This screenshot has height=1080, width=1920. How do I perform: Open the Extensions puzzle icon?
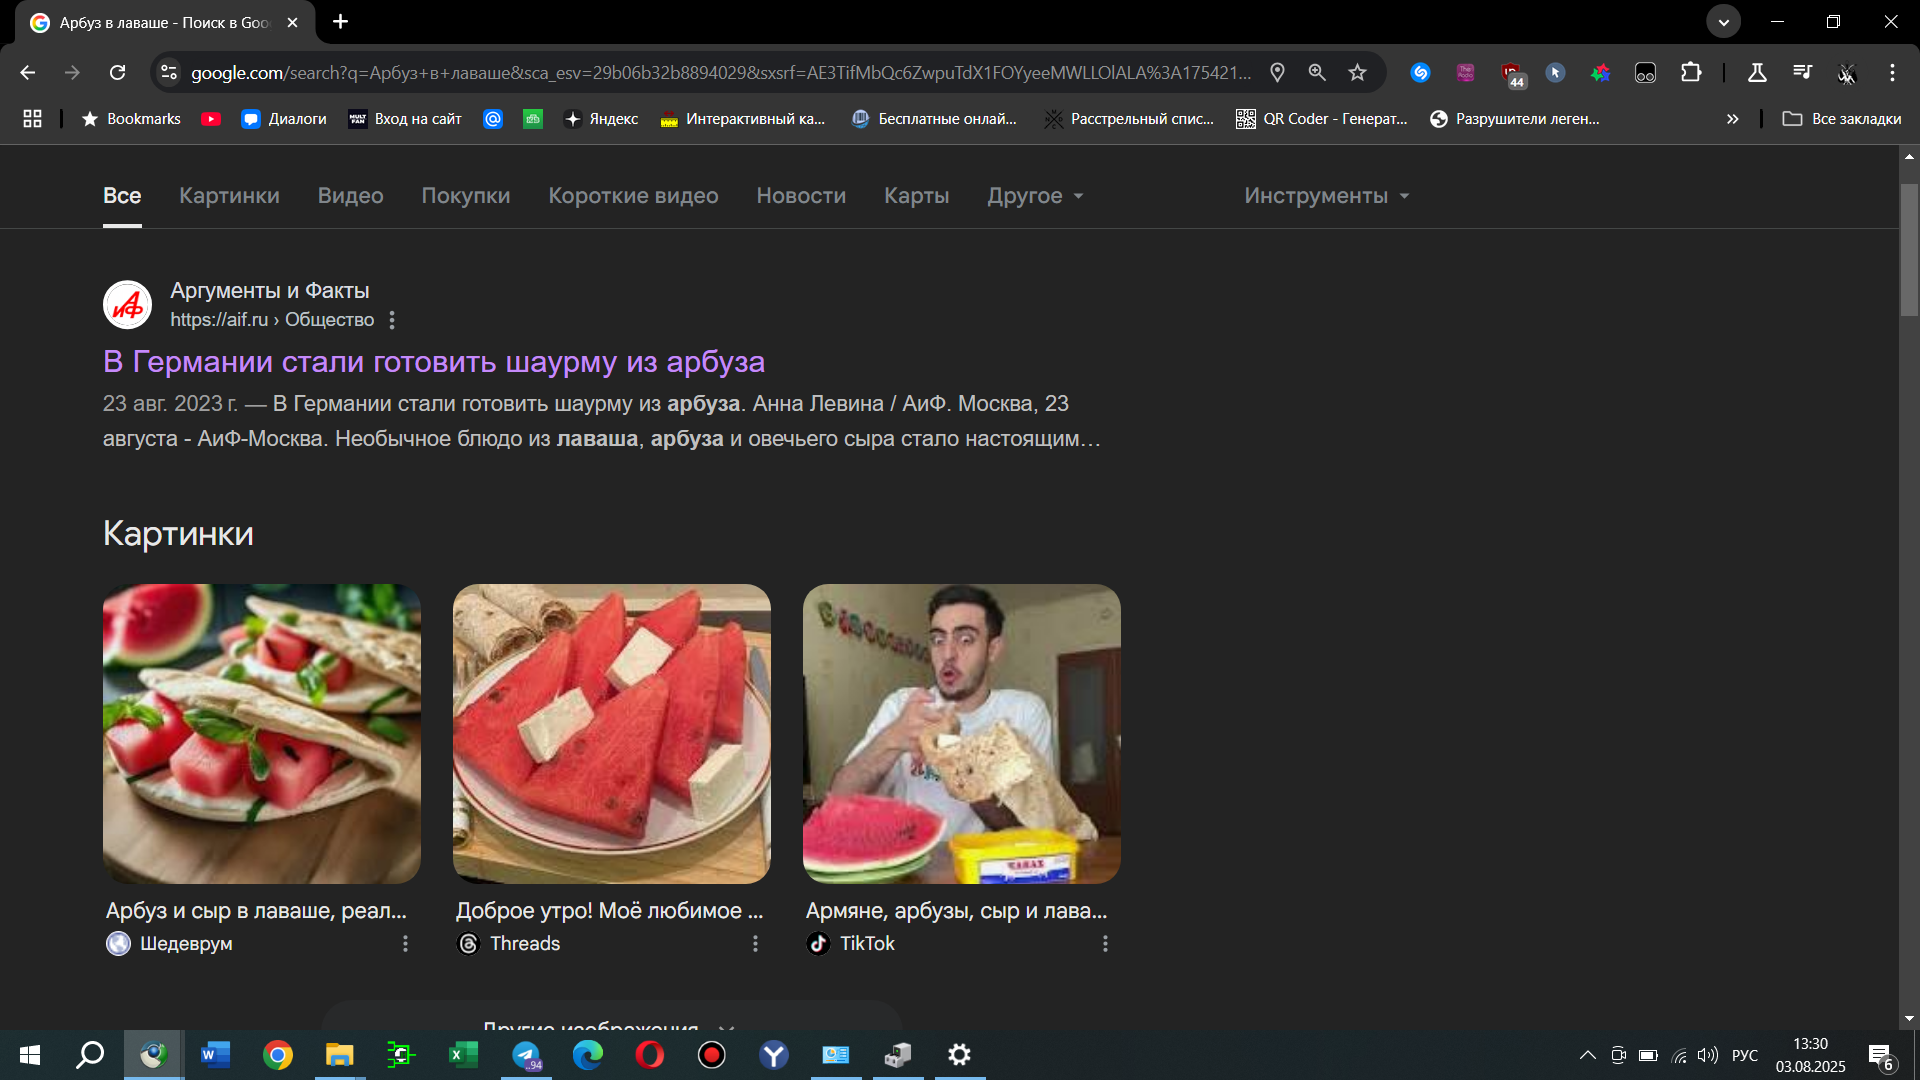(x=1691, y=72)
